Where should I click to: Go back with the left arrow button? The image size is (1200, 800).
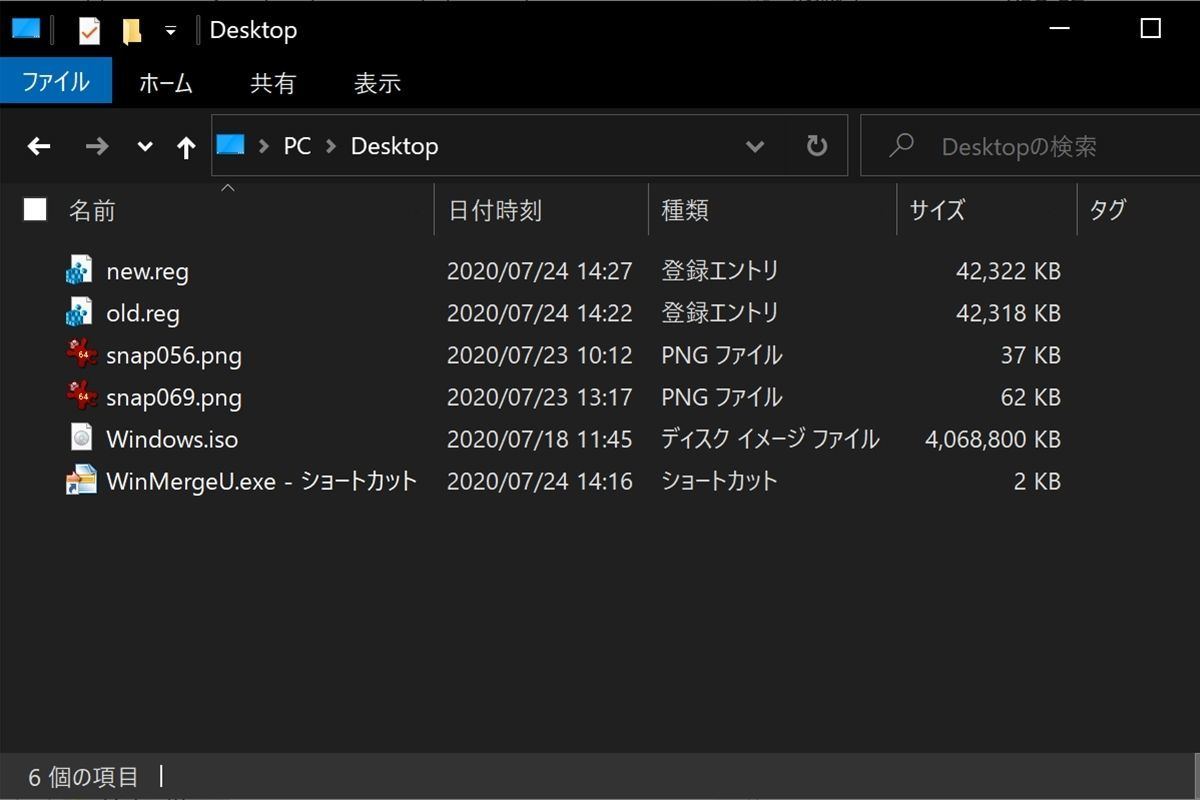pyautogui.click(x=39, y=147)
